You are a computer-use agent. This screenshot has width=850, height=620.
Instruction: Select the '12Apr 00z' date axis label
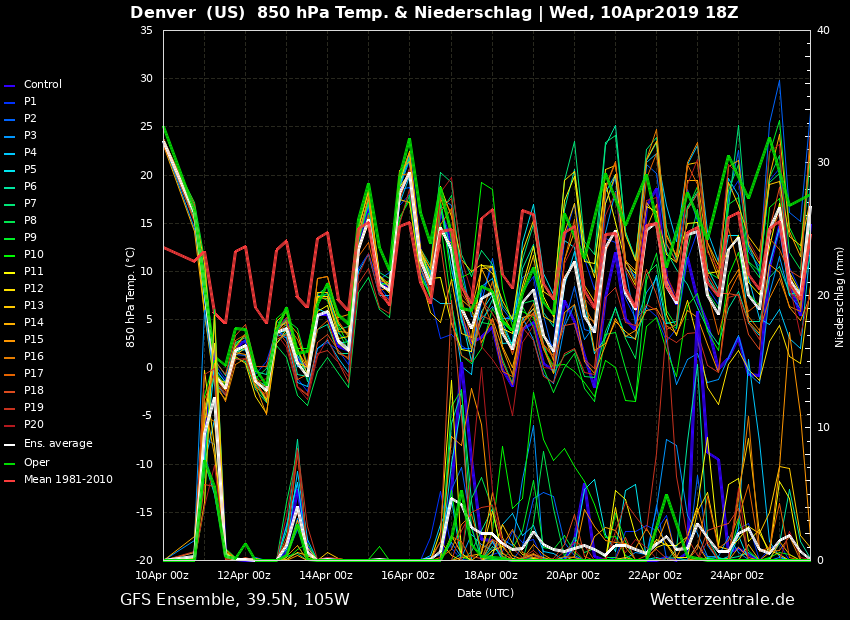coord(244,576)
